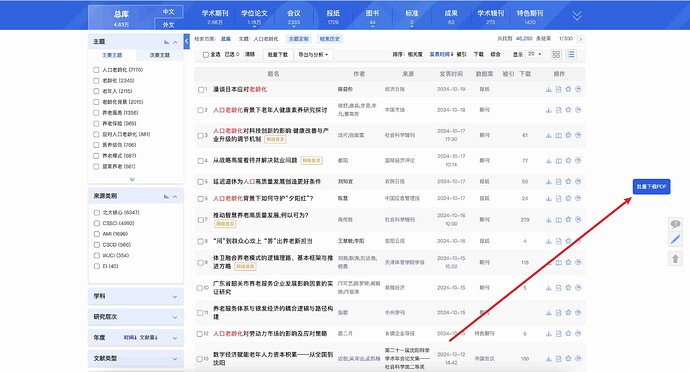
Task: Switch to the list view icon
Action: [x=571, y=54]
